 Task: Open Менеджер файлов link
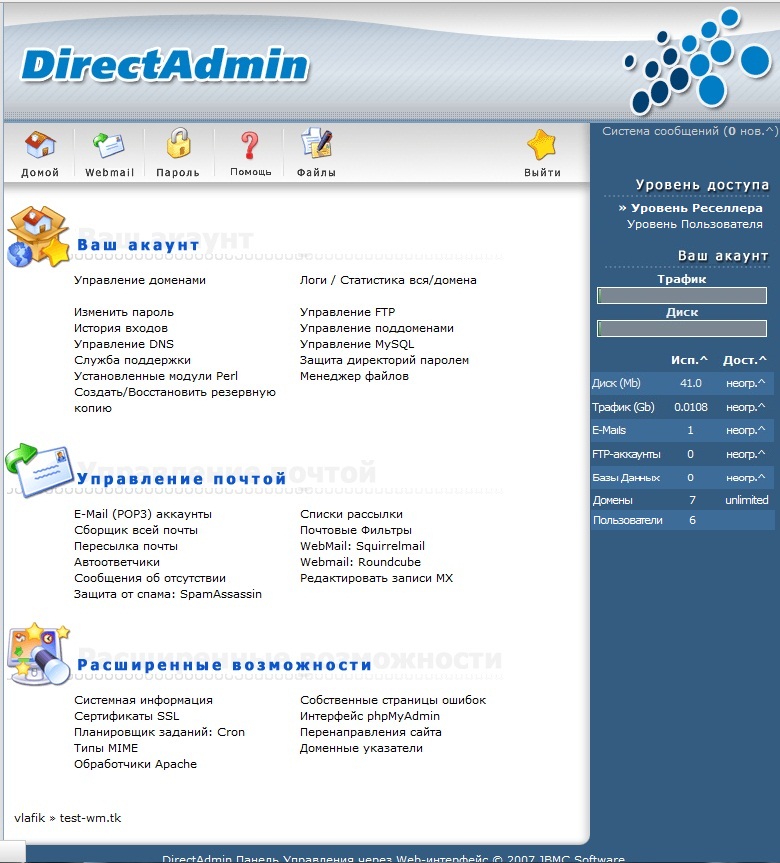pos(354,376)
